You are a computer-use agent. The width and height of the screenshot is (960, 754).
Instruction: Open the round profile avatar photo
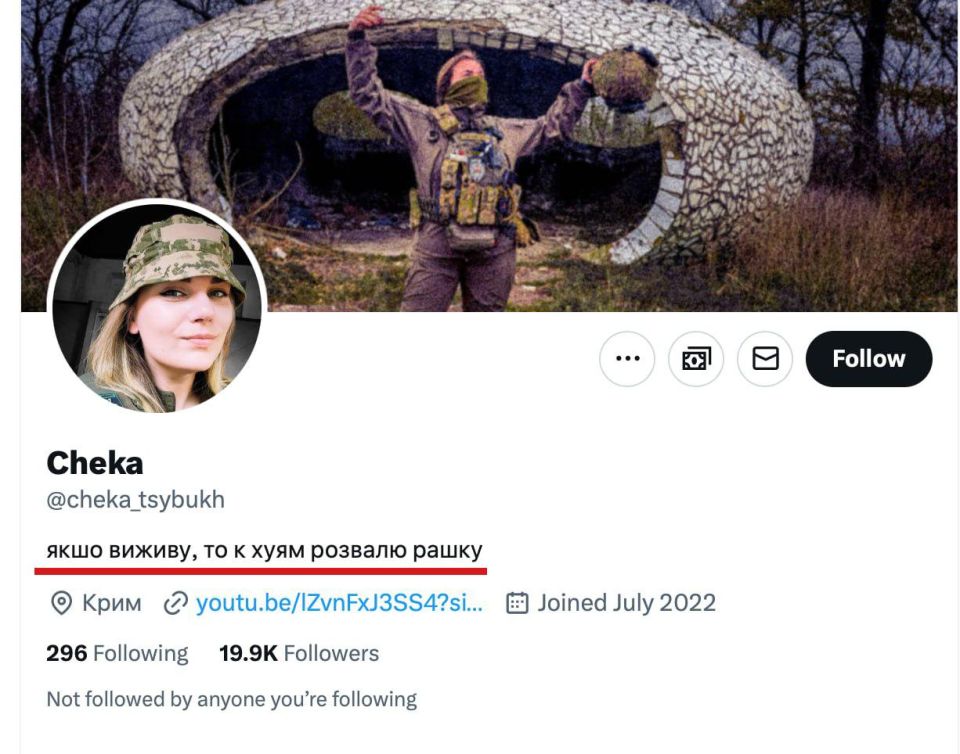(x=157, y=307)
